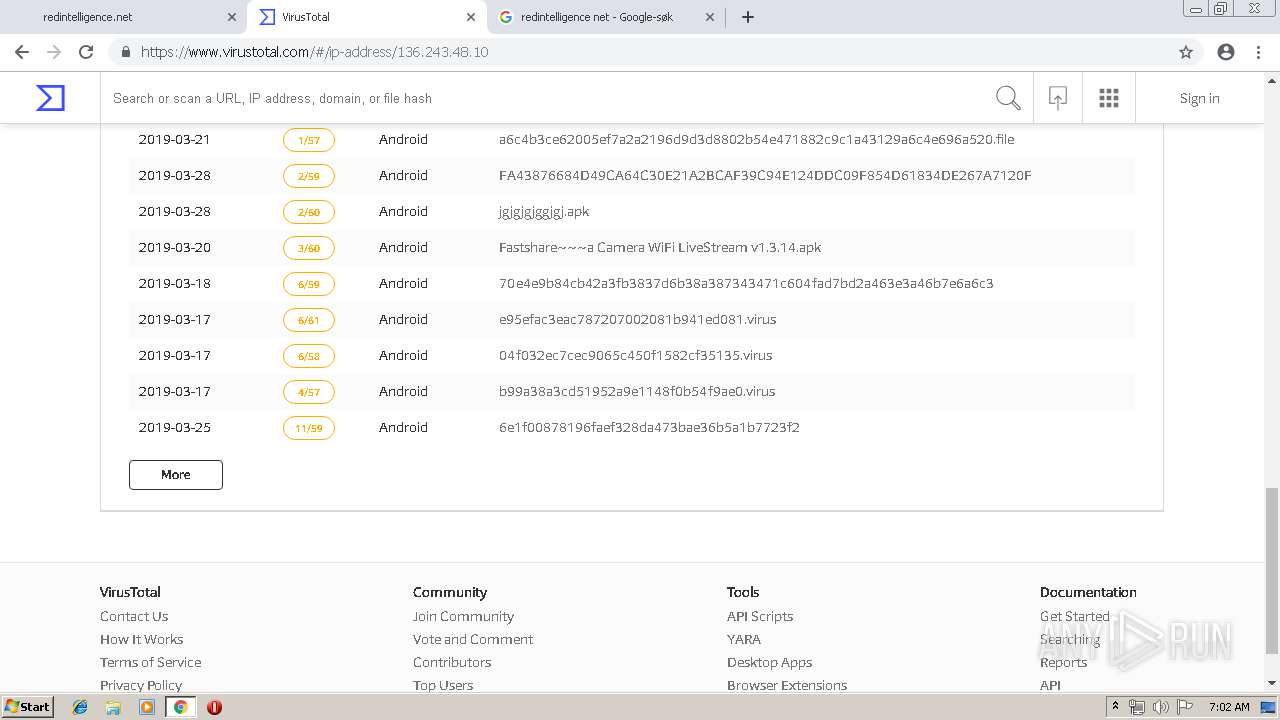Image resolution: width=1280 pixels, height=720 pixels.
Task: Open the Get Started documentation link
Action: click(x=1075, y=616)
